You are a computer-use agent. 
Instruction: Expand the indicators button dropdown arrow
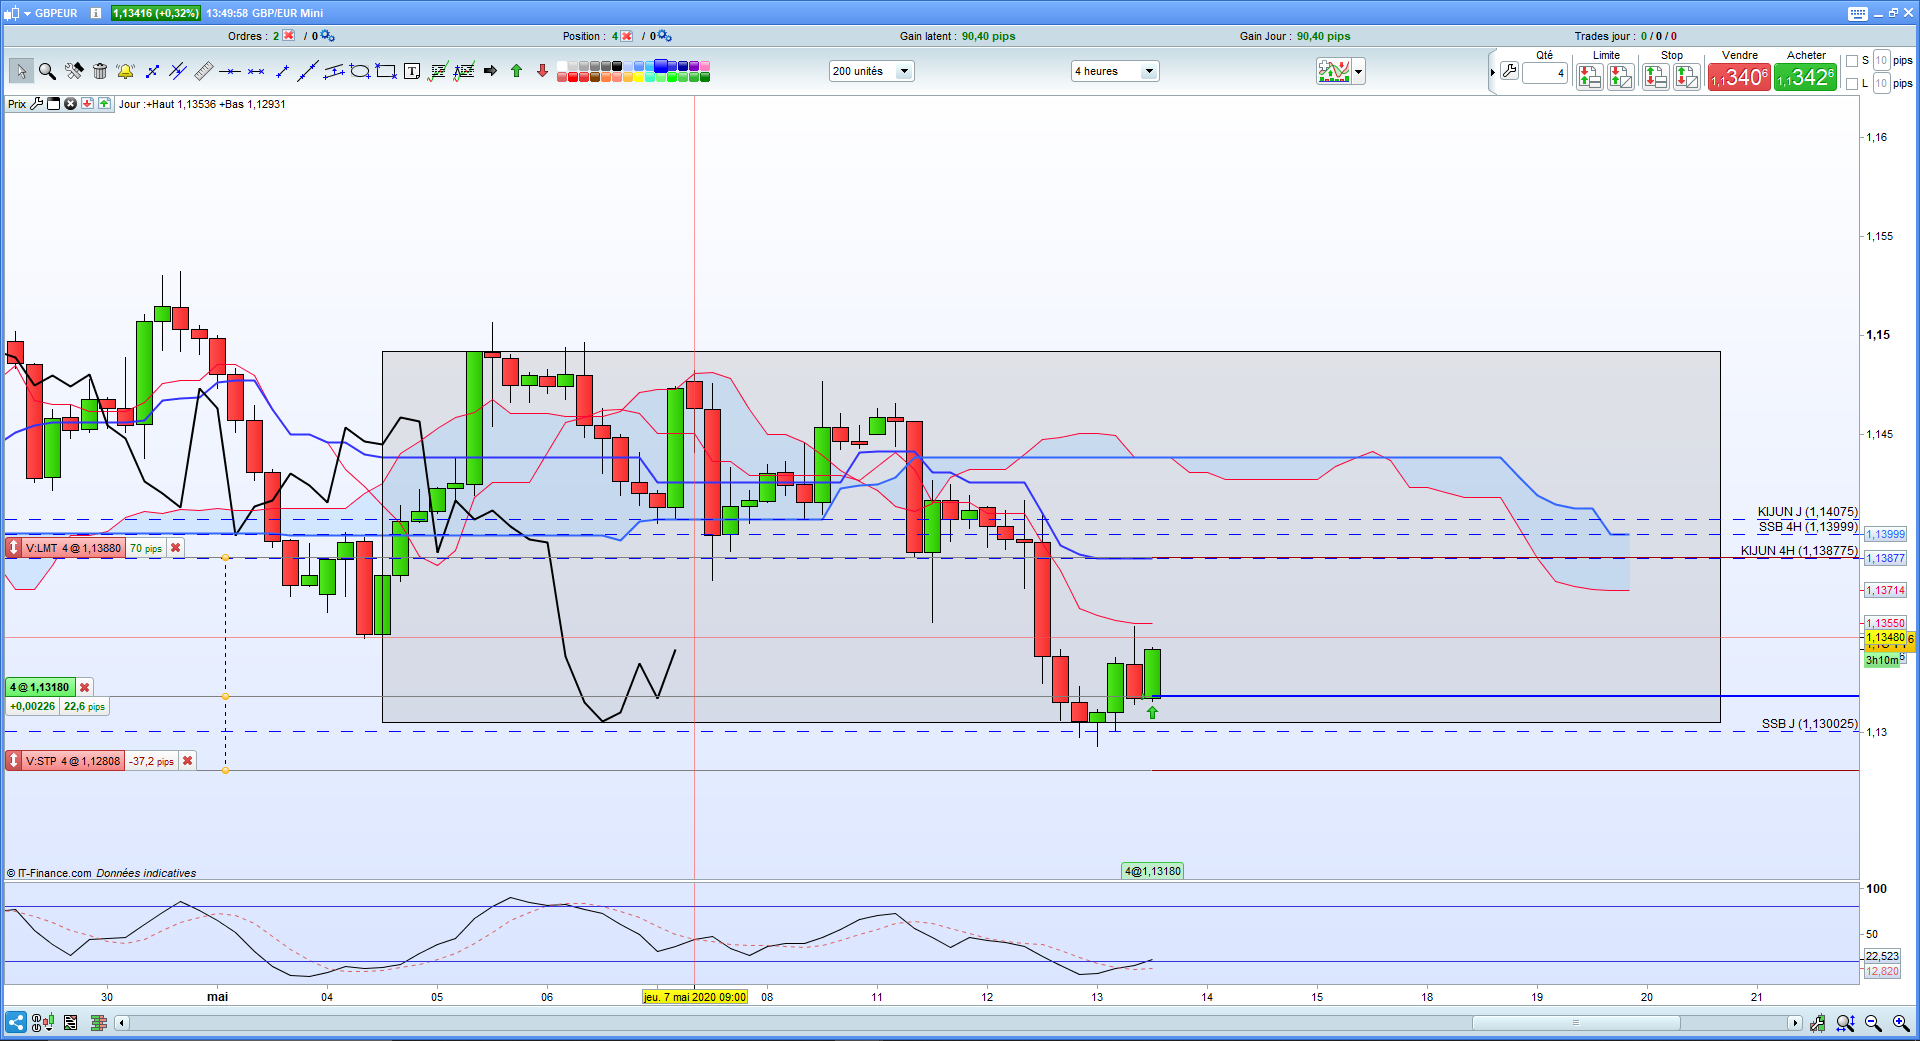(1358, 71)
